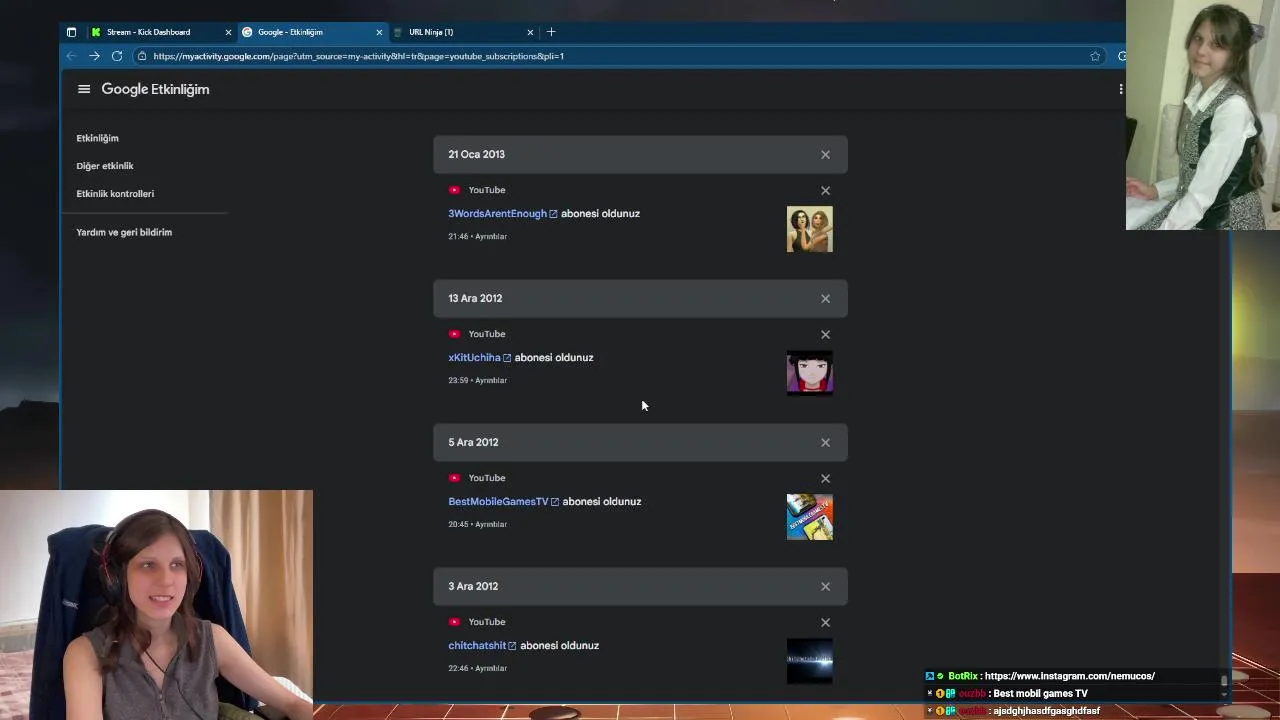Screen dimensions: 1280x720
Task: Go forward using browser forward arrow
Action: 94,56
